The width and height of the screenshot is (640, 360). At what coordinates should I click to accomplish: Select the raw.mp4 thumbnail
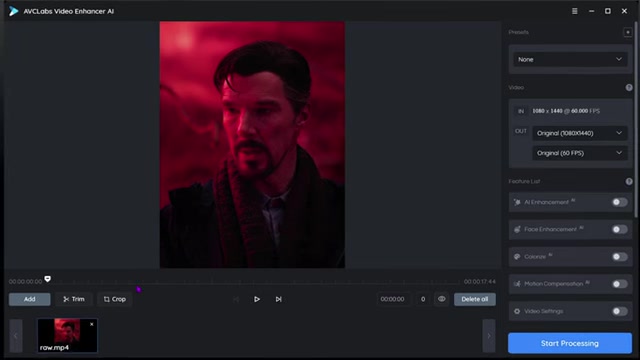(x=67, y=336)
